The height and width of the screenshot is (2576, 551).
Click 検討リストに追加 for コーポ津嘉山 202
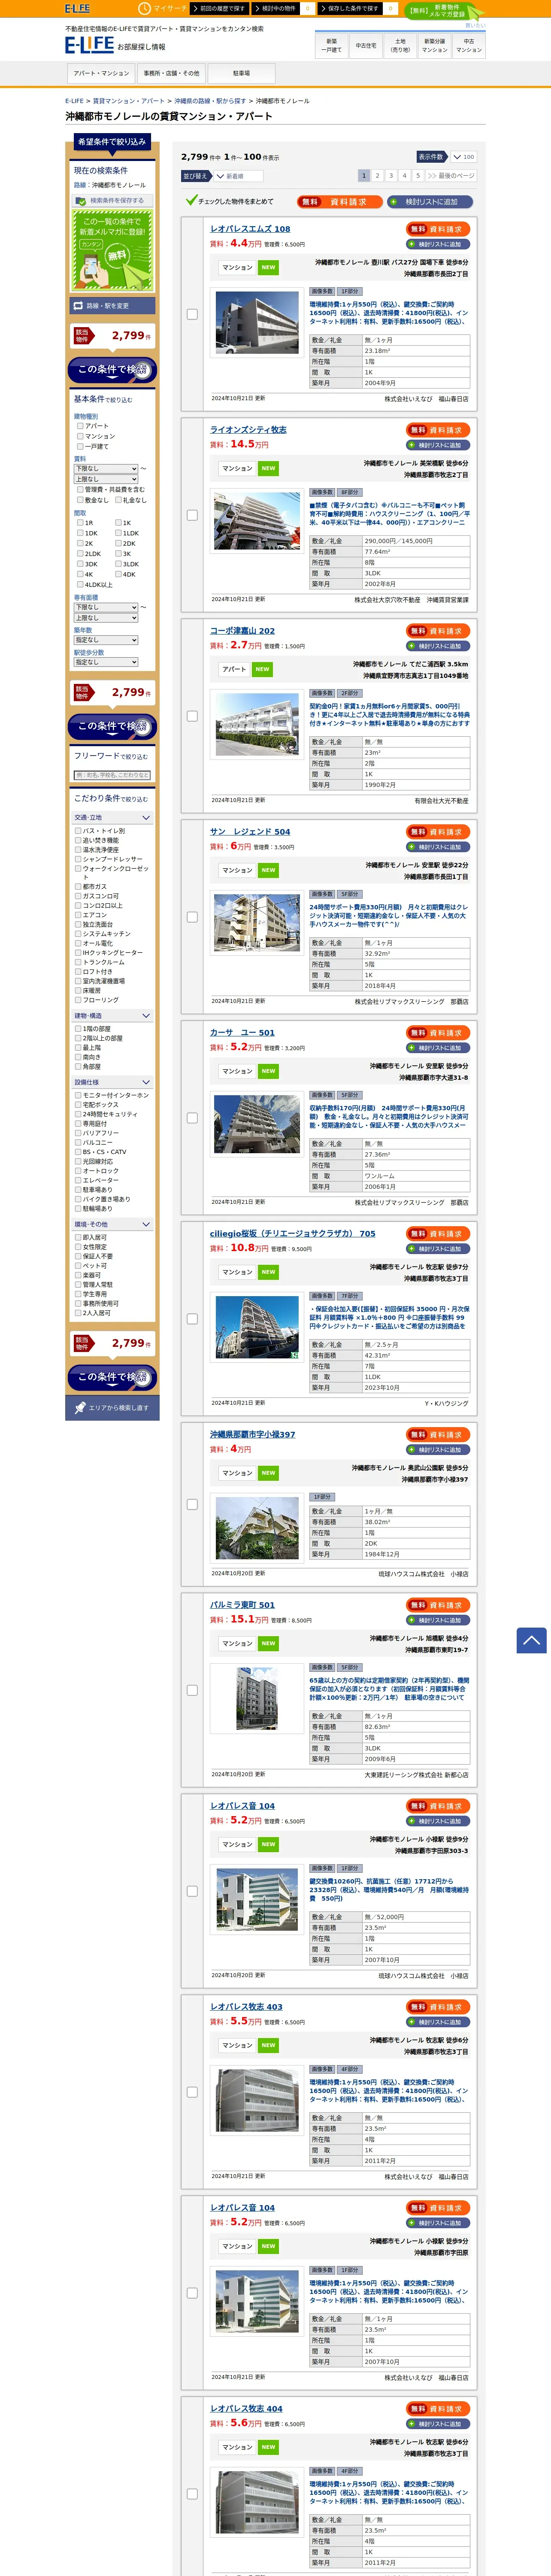point(439,646)
